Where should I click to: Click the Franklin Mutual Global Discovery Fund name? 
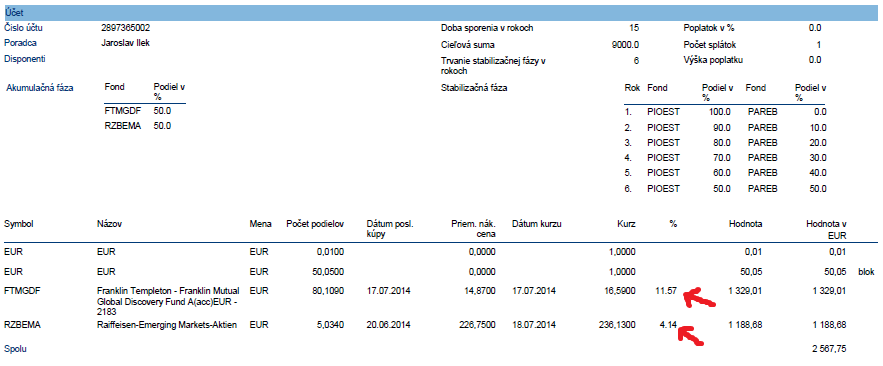(x=168, y=300)
